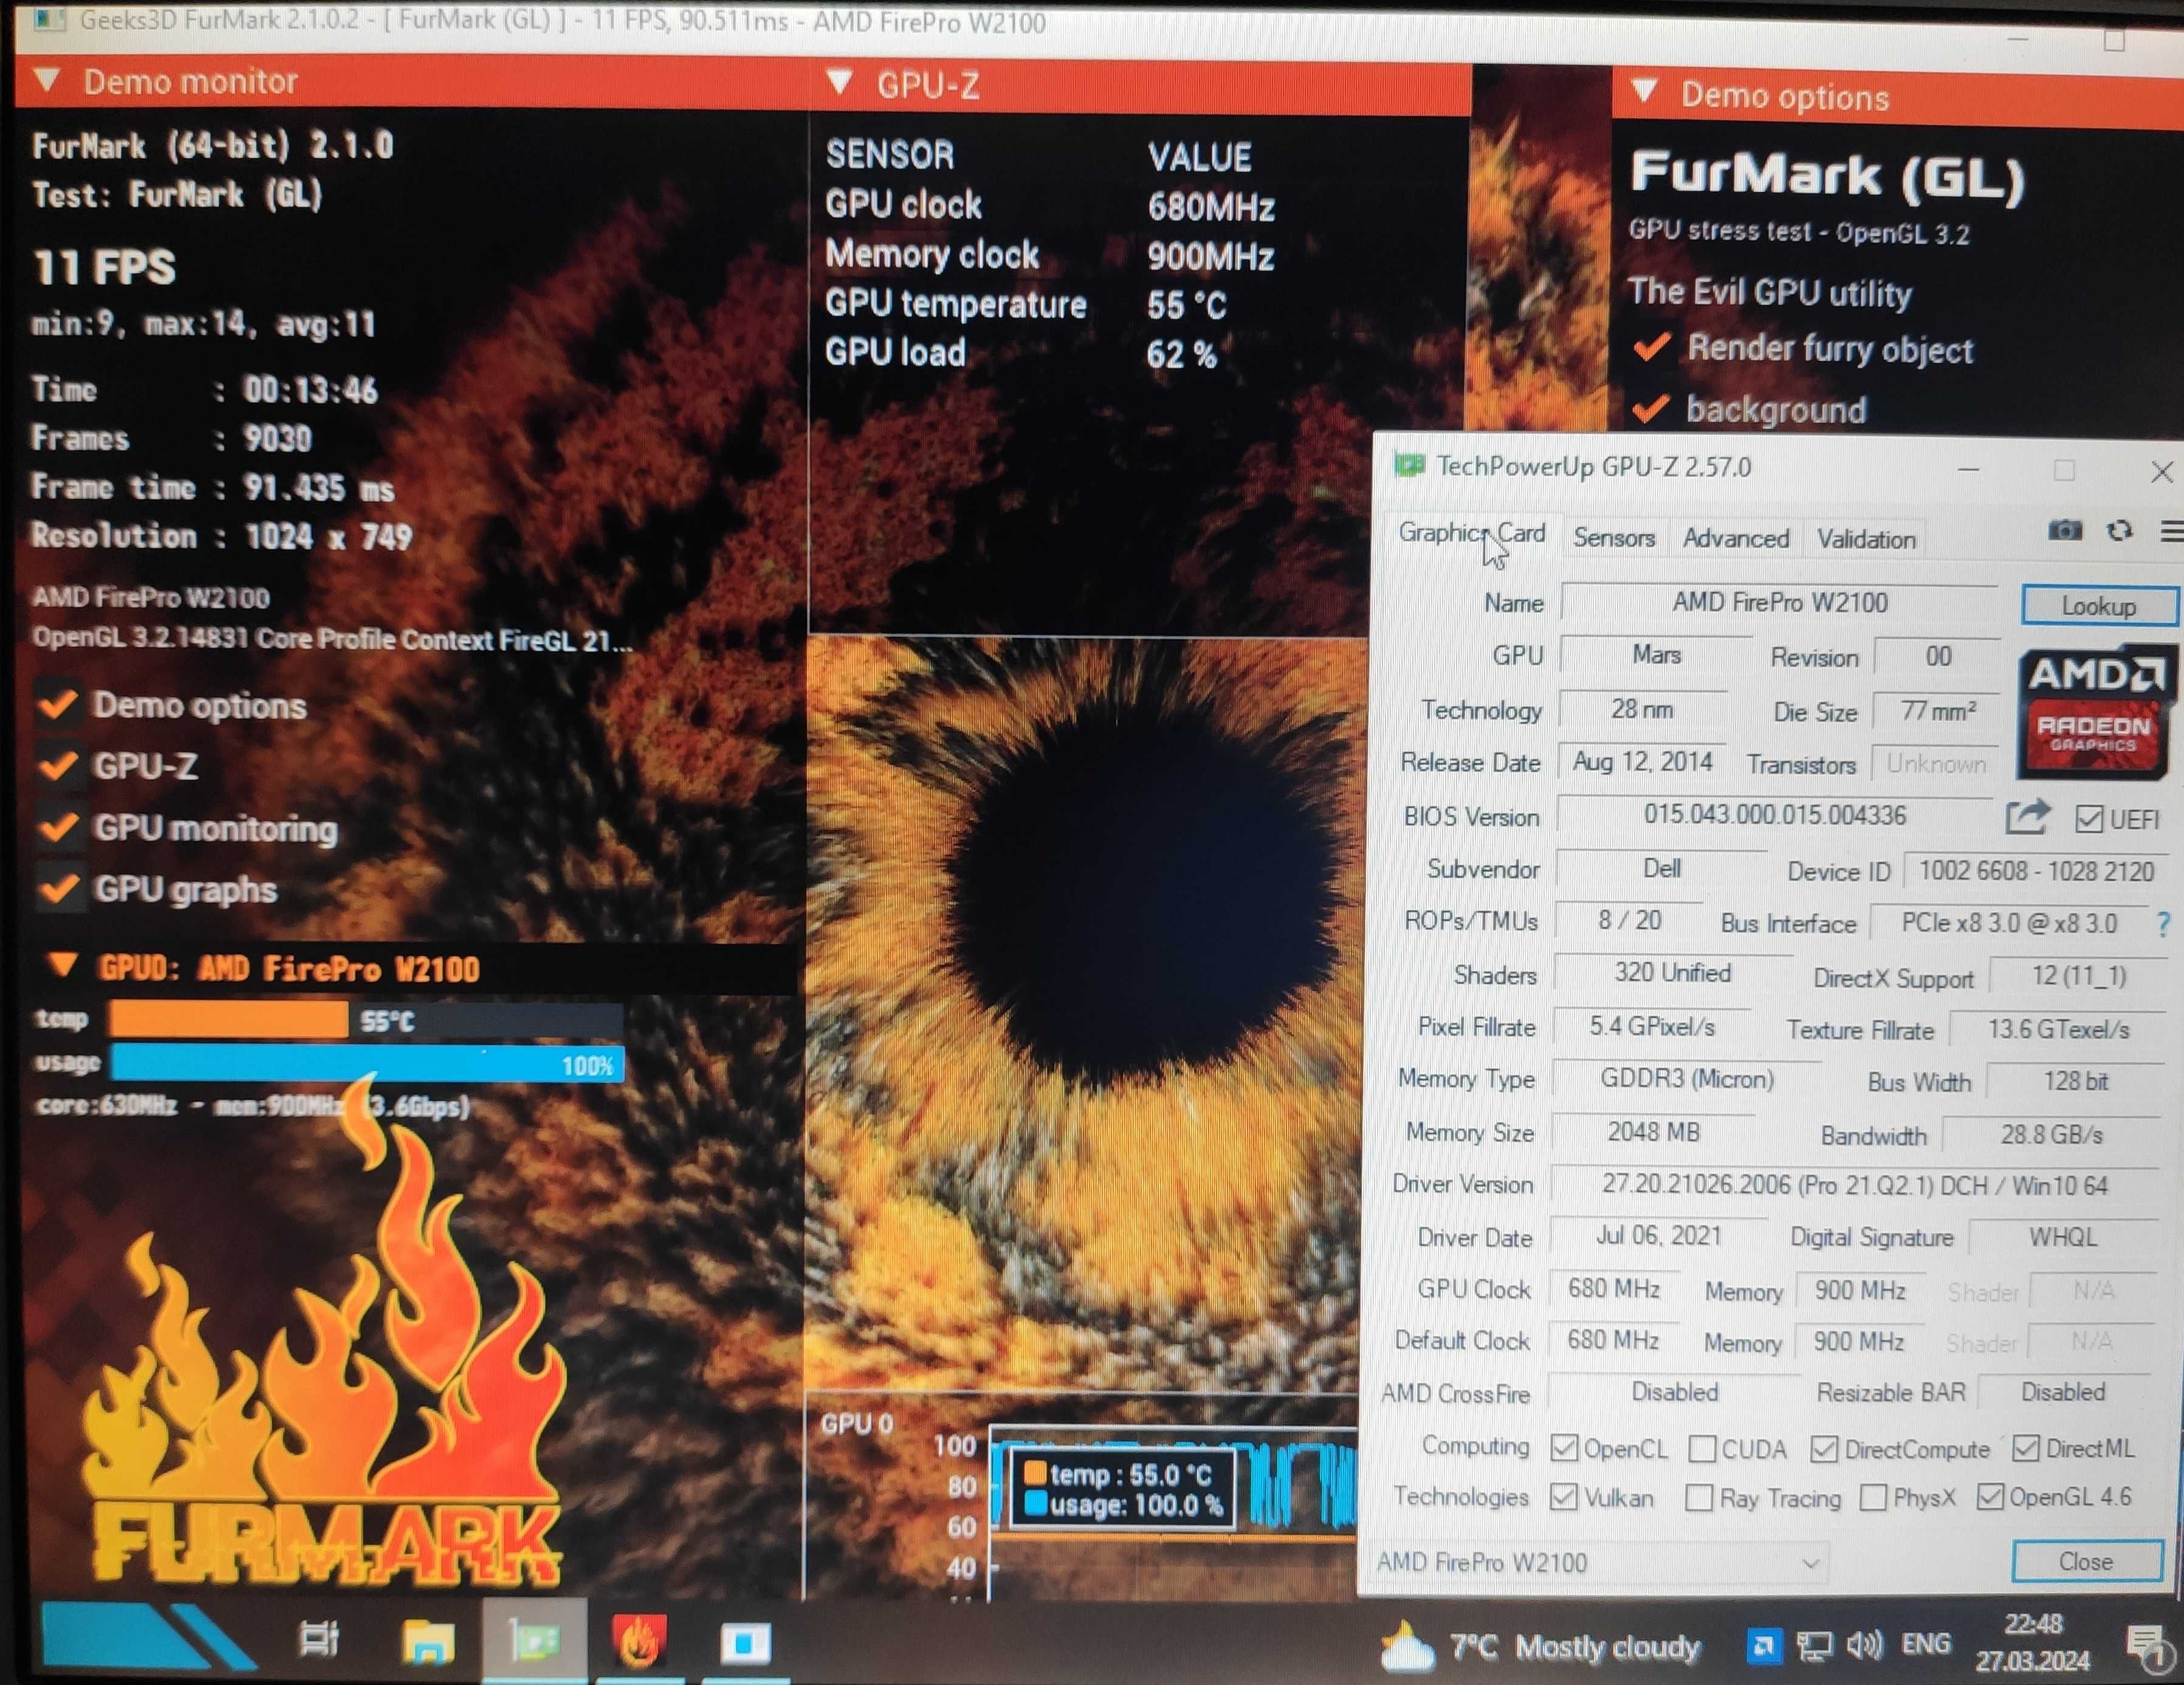Click the GPU-Z title bar app icon
Screen dimensions: 2184x1685
[1409, 466]
